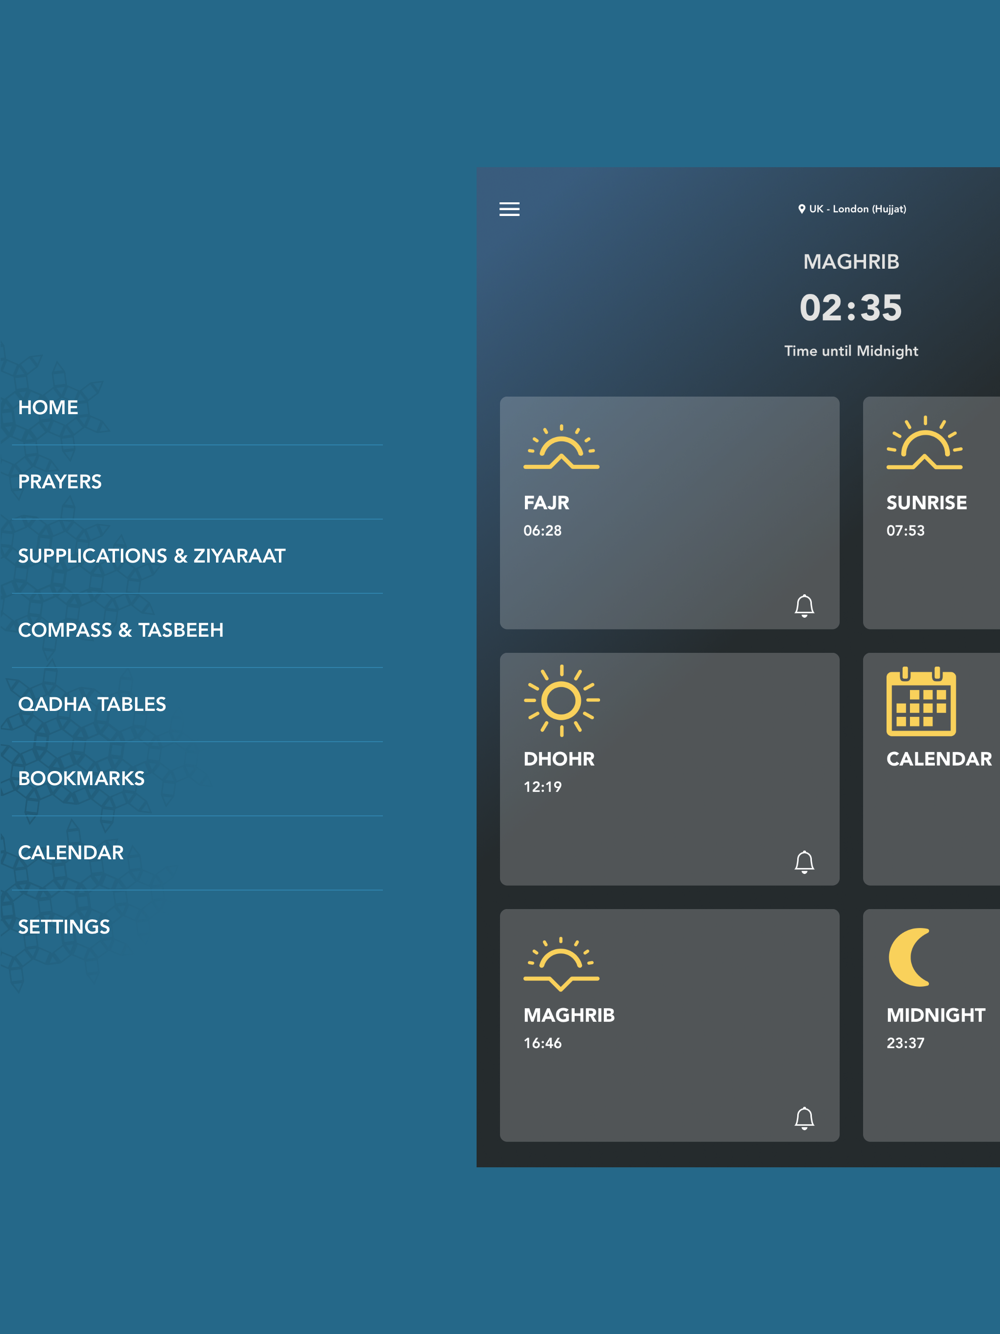Click the MAGHRIB heading above the countdown

click(851, 262)
